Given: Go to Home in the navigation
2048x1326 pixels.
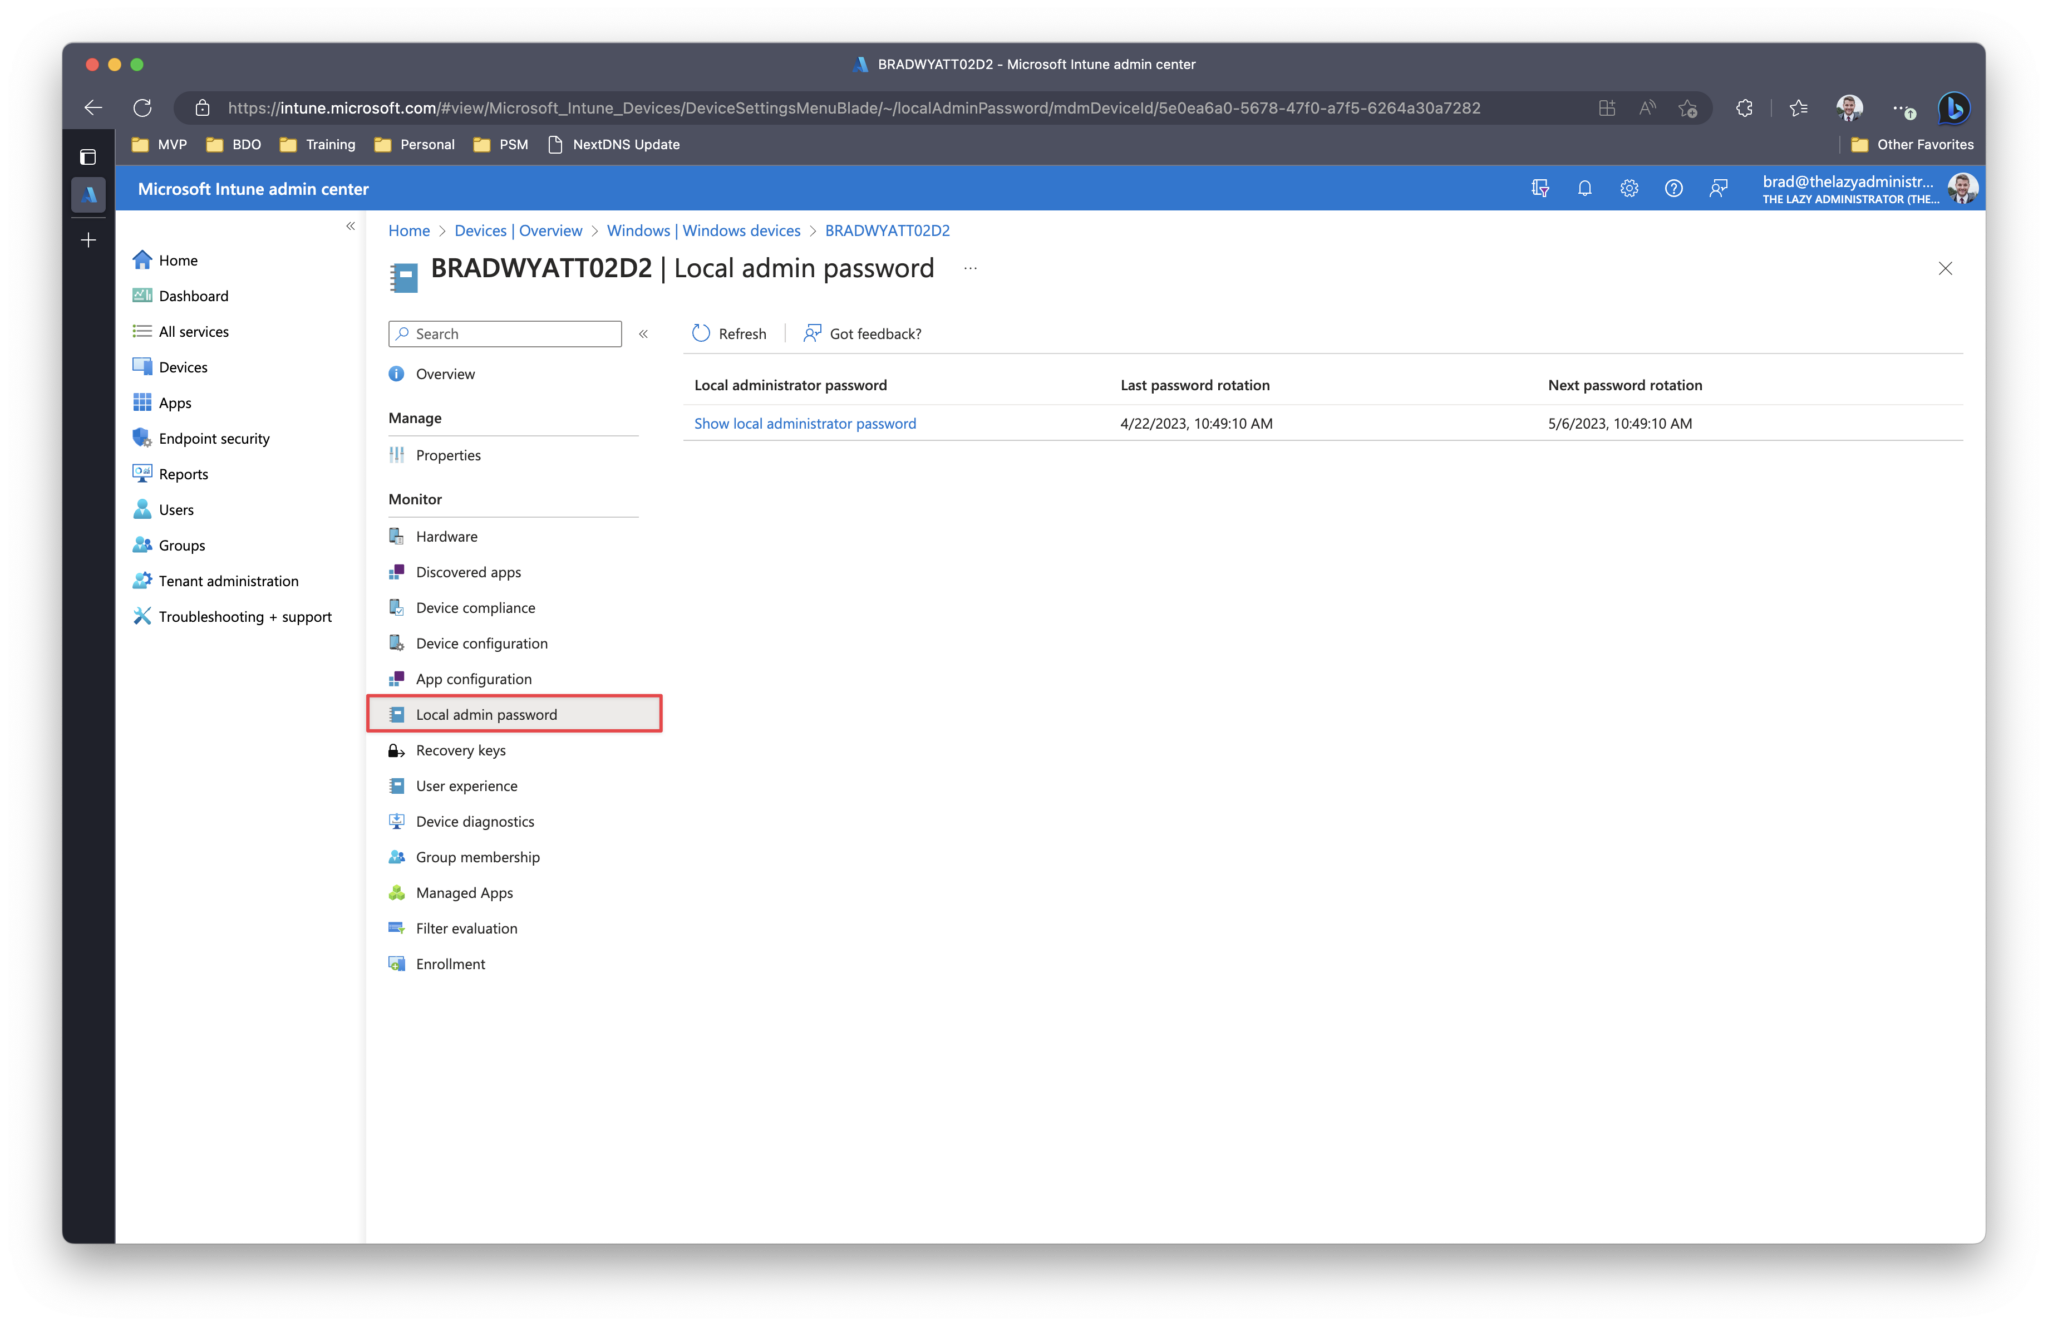Looking at the screenshot, I should (165, 260).
